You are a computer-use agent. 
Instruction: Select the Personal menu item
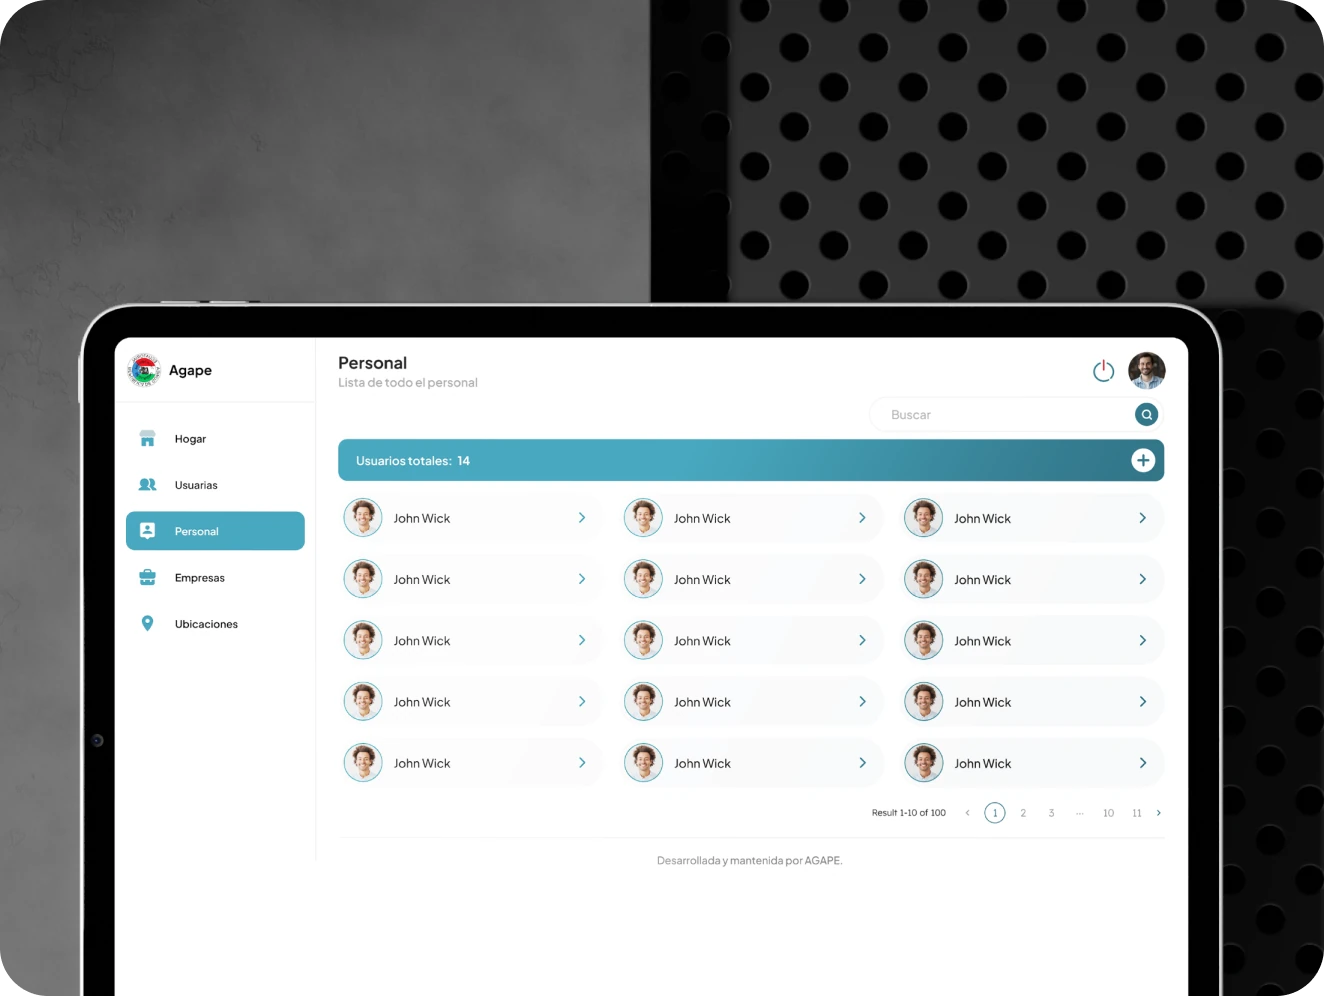tap(215, 531)
